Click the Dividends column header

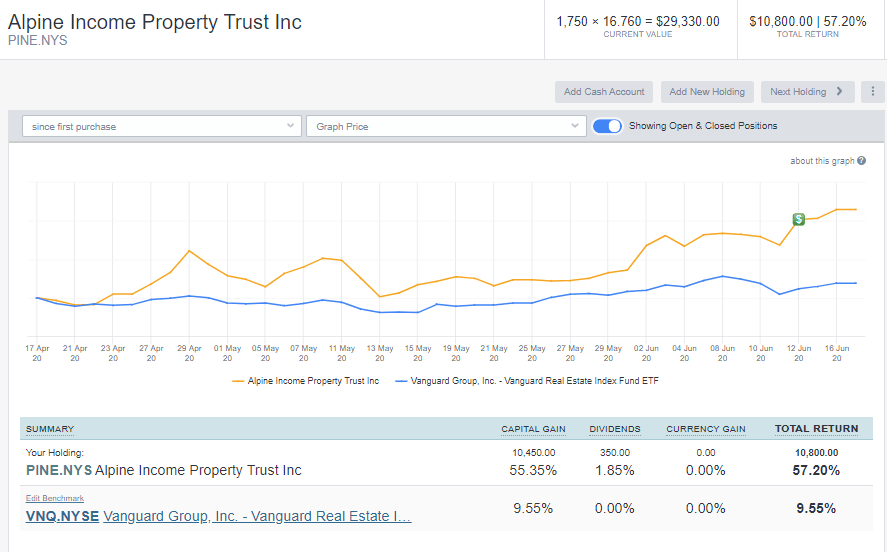(615, 429)
